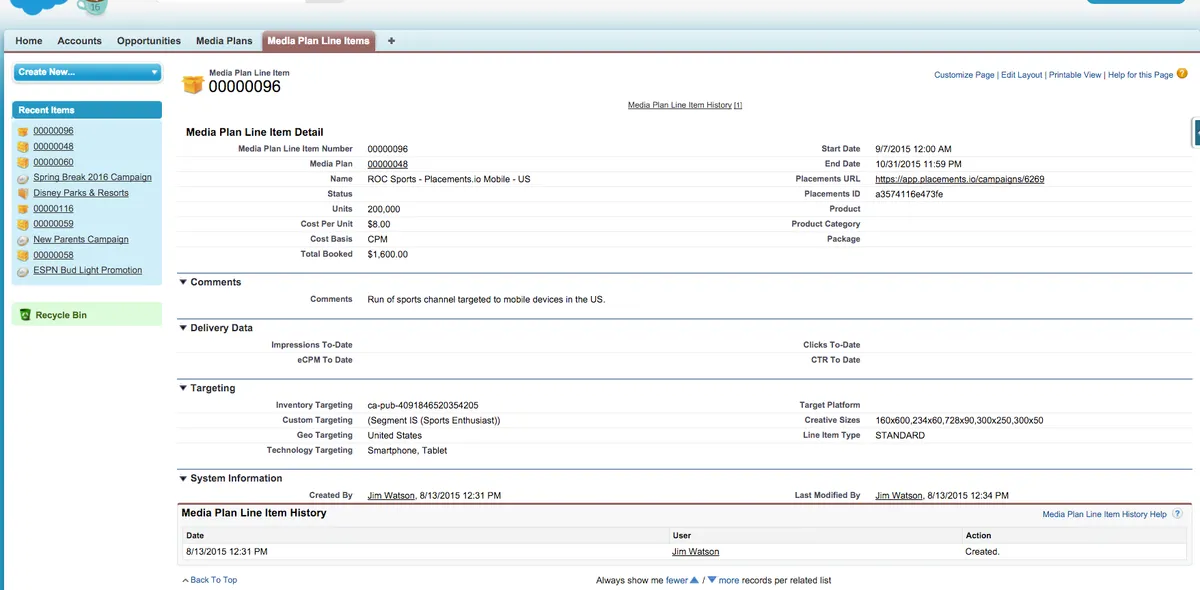This screenshot has height=590, width=1200.
Task: Open the Placements URL campaigns/6269 link
Action: (x=960, y=179)
